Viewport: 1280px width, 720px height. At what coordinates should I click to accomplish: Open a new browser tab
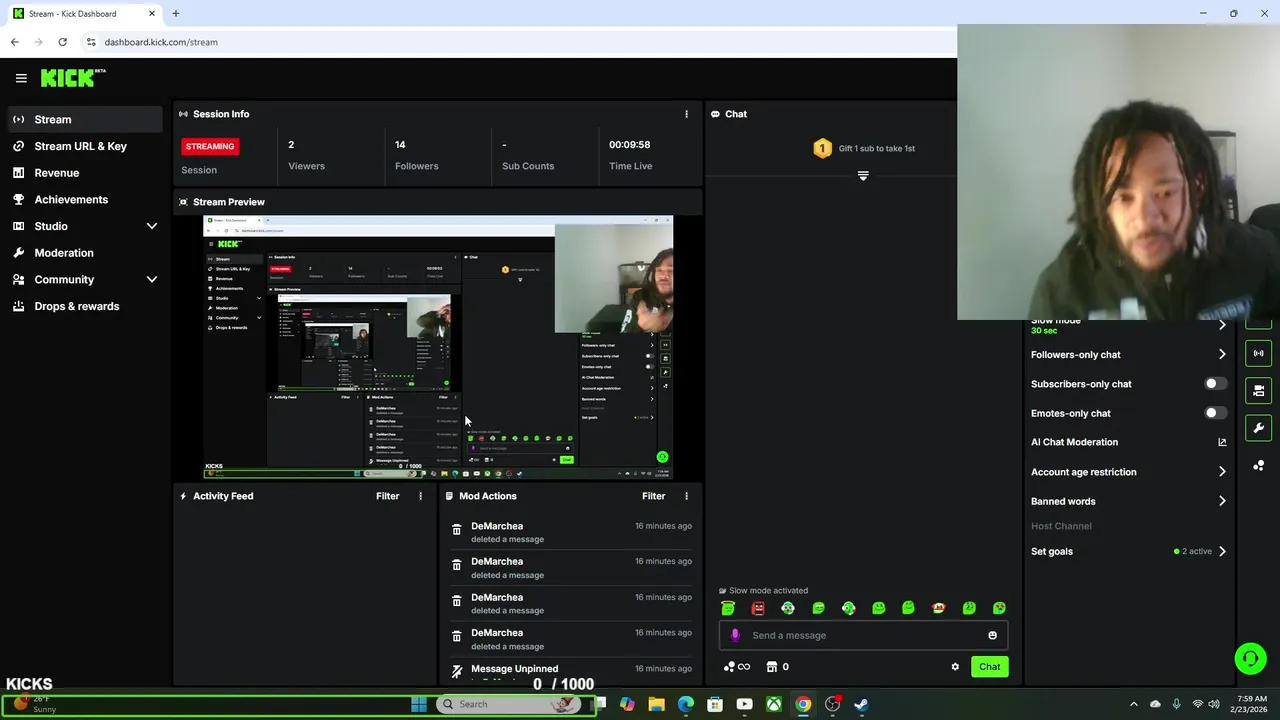tap(176, 14)
